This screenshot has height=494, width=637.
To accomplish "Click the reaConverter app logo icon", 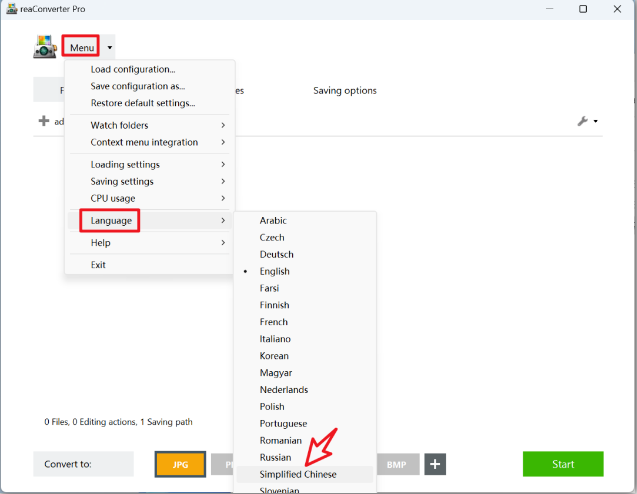I will click(x=45, y=47).
